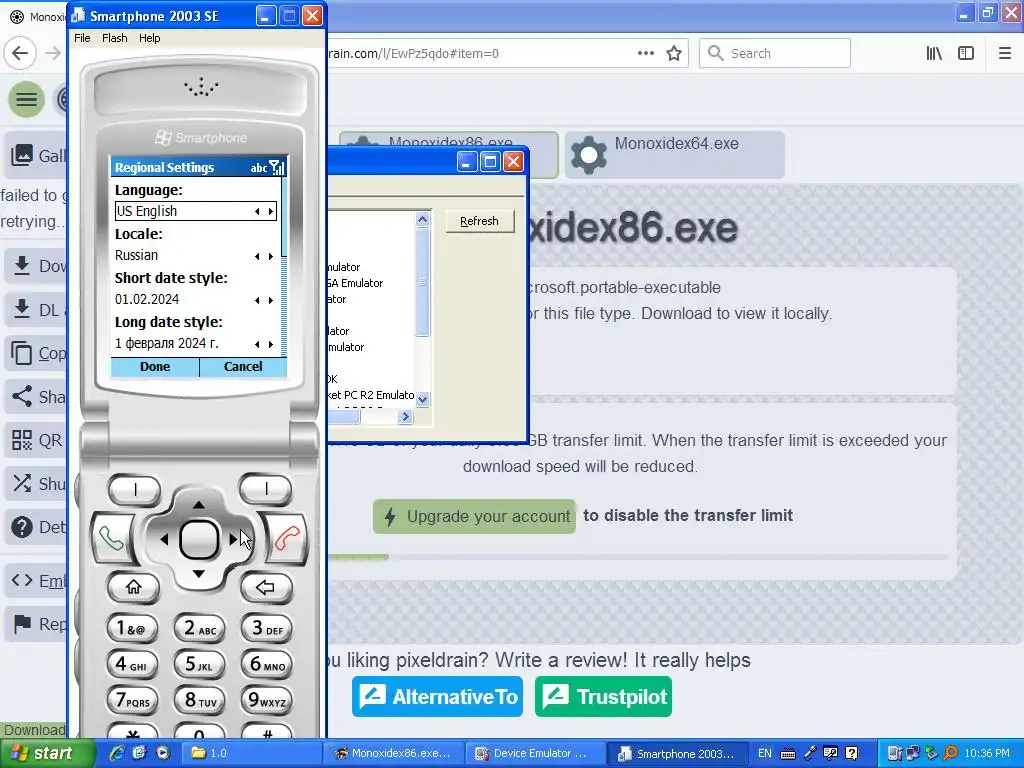The height and width of the screenshot is (768, 1024).
Task: Click the D-pad center action button
Action: tap(199, 539)
